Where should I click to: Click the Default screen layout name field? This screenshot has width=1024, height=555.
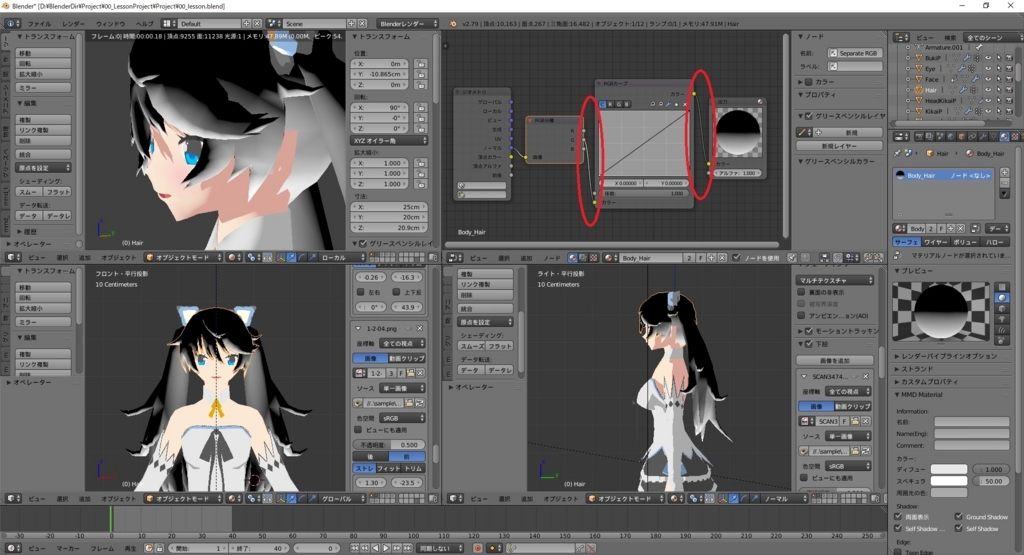coord(209,24)
